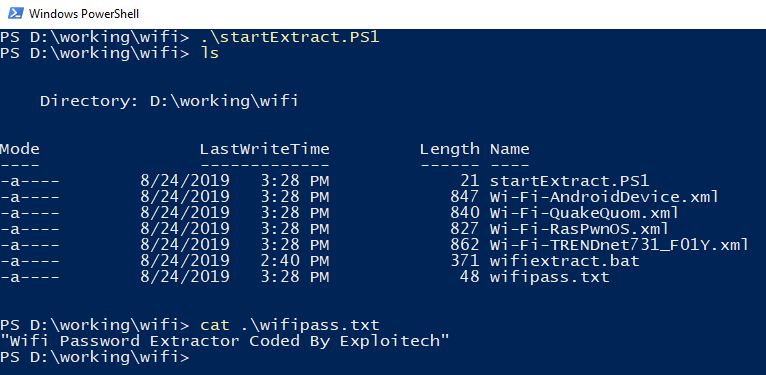Click the wifiextract.bat file name

point(564,261)
